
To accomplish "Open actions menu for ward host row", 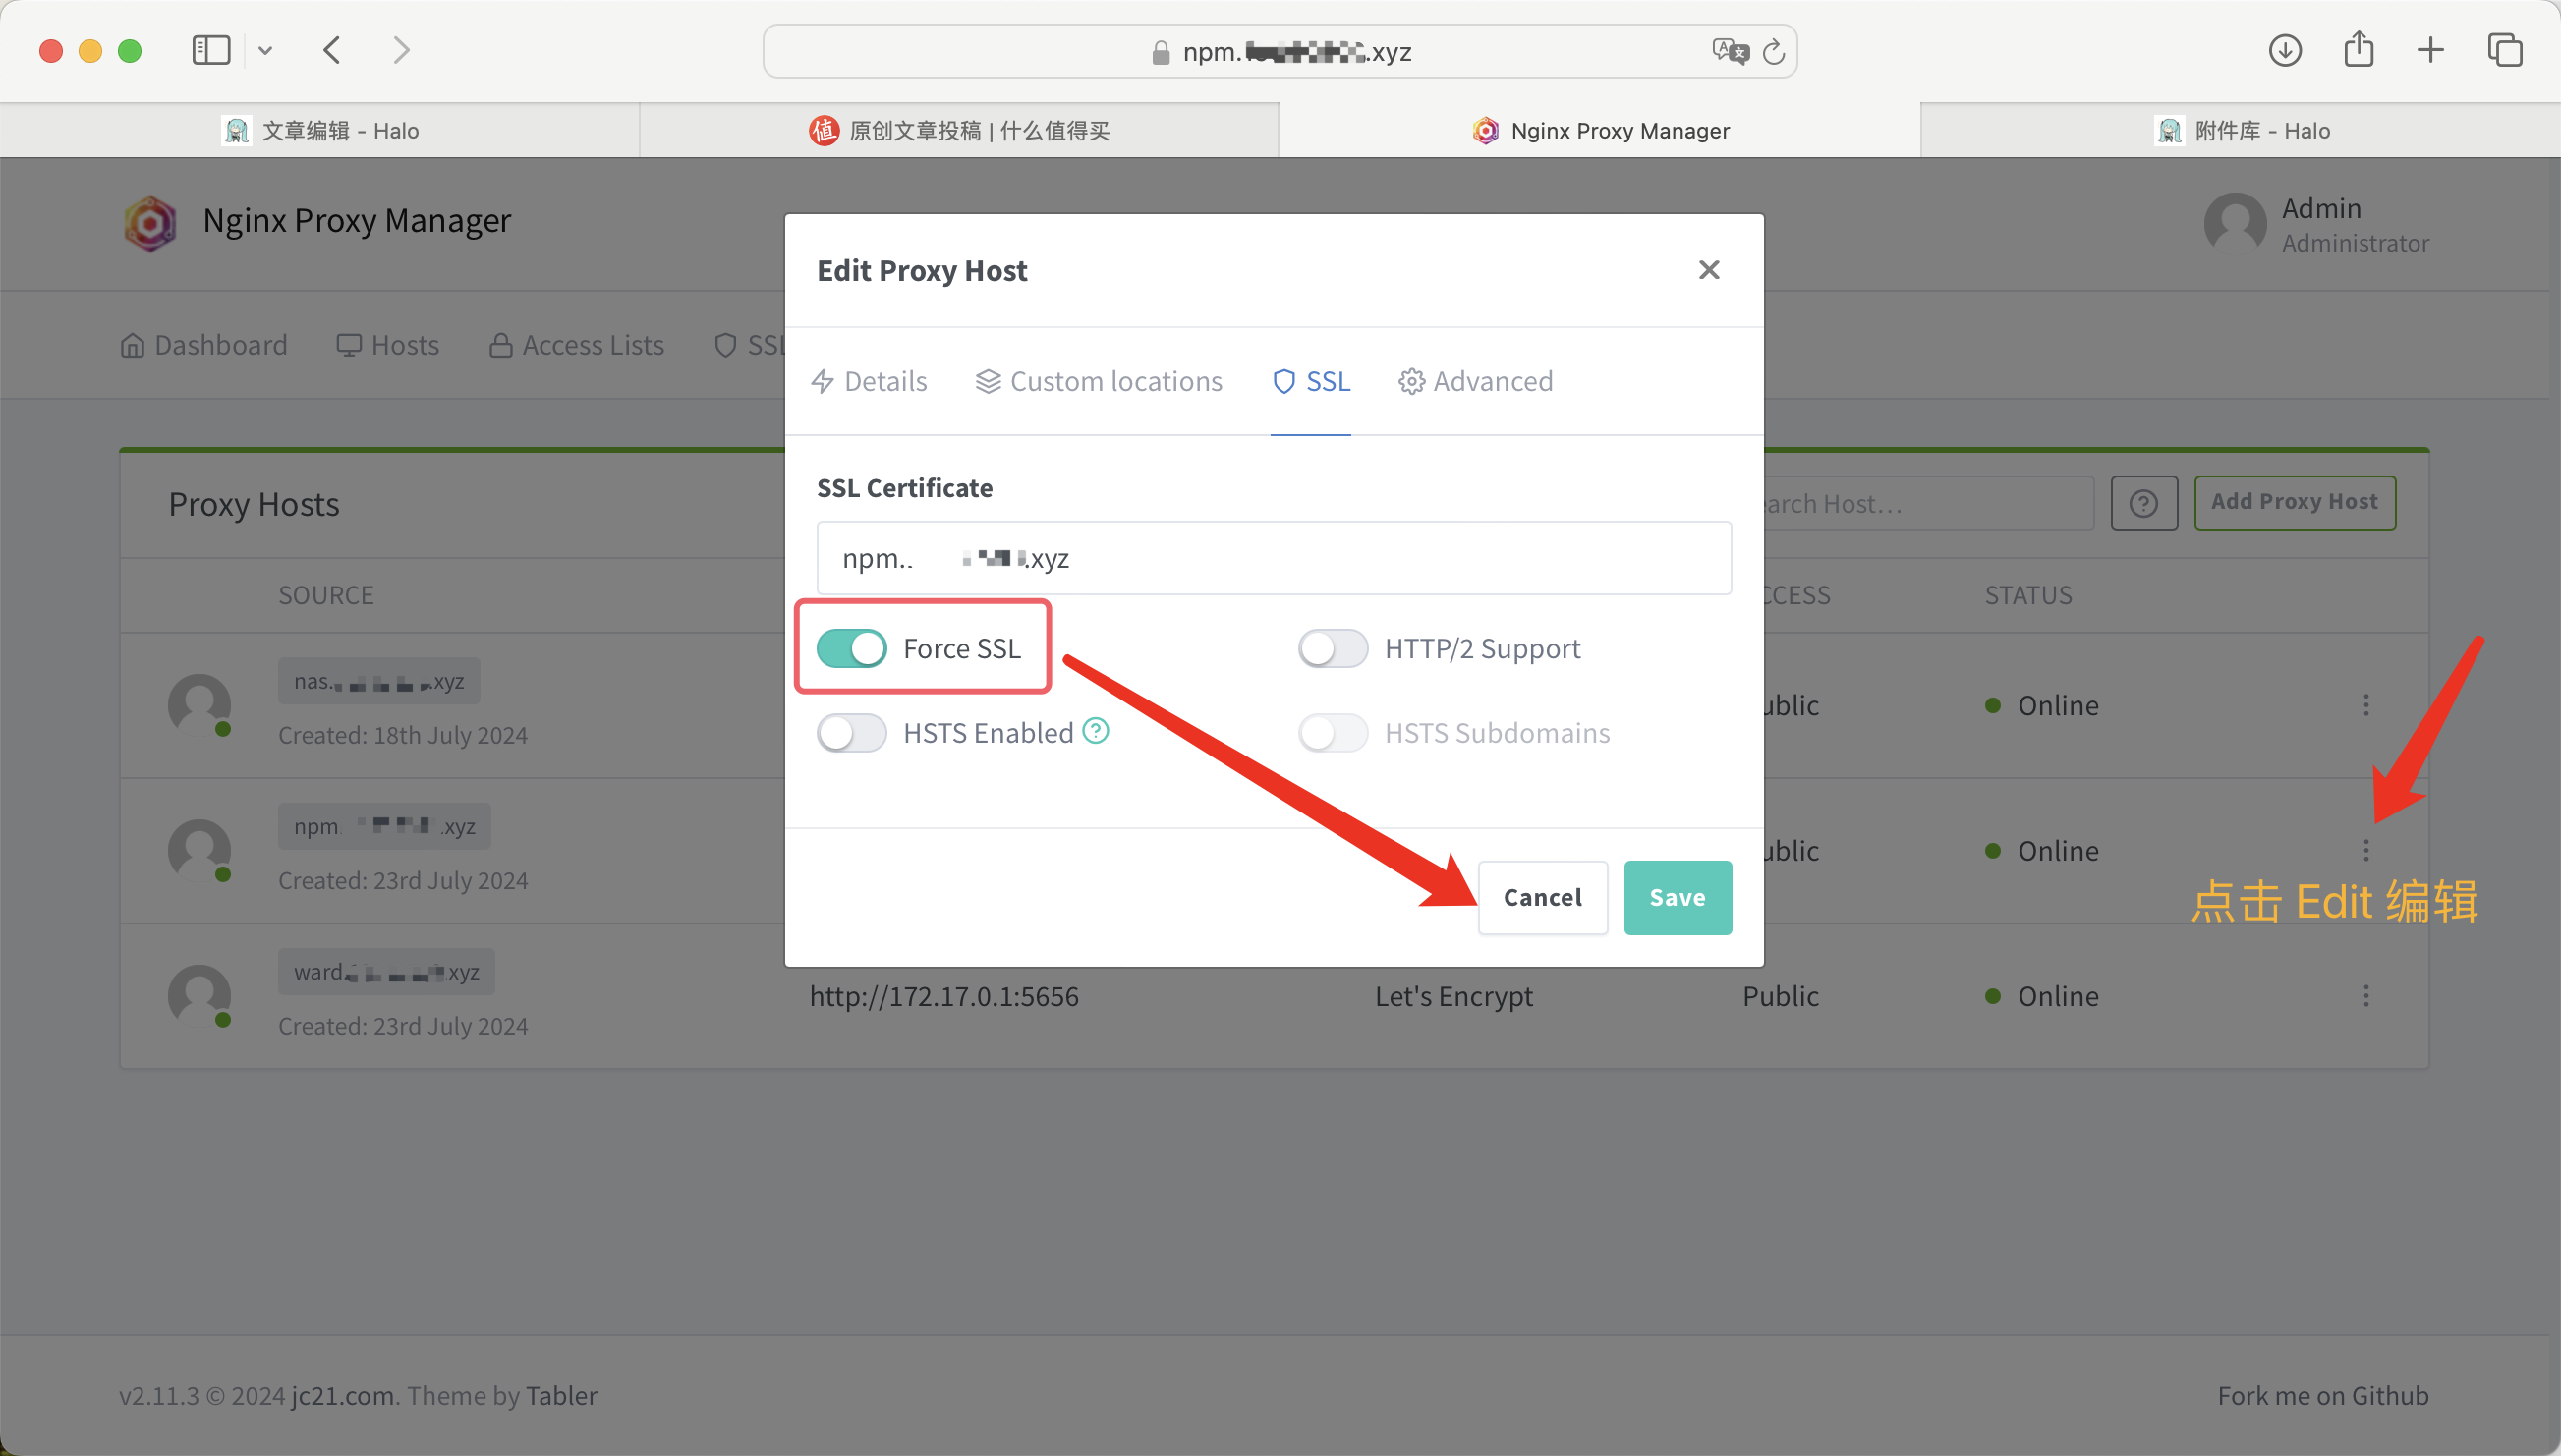I will click(2365, 995).
